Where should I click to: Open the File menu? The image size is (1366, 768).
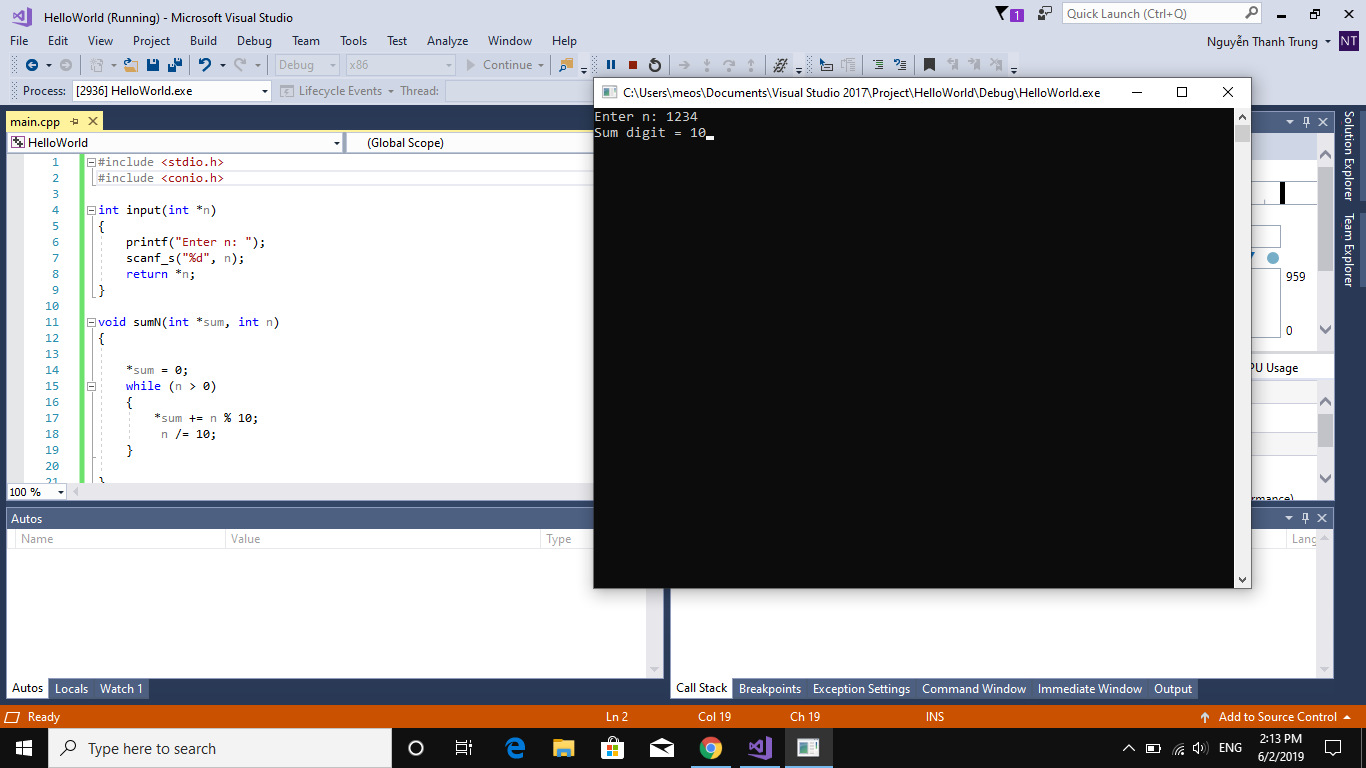click(19, 41)
